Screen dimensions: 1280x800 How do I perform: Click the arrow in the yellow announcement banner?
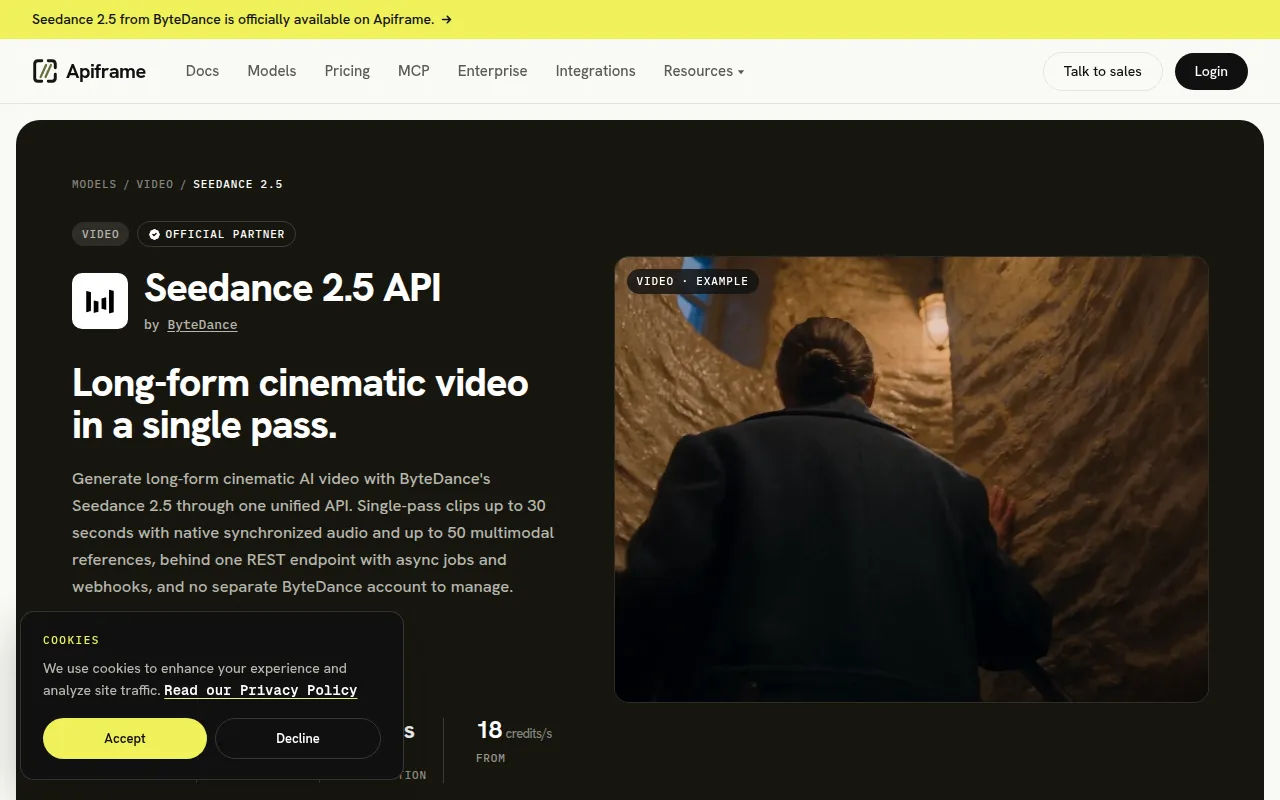pos(446,19)
